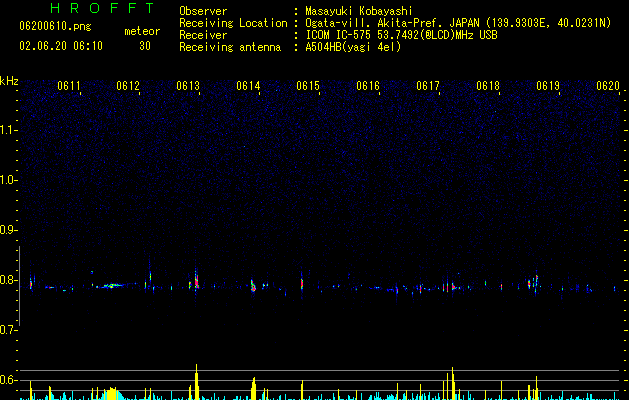
Task: Click the 0613 time marker
Action: [188, 86]
